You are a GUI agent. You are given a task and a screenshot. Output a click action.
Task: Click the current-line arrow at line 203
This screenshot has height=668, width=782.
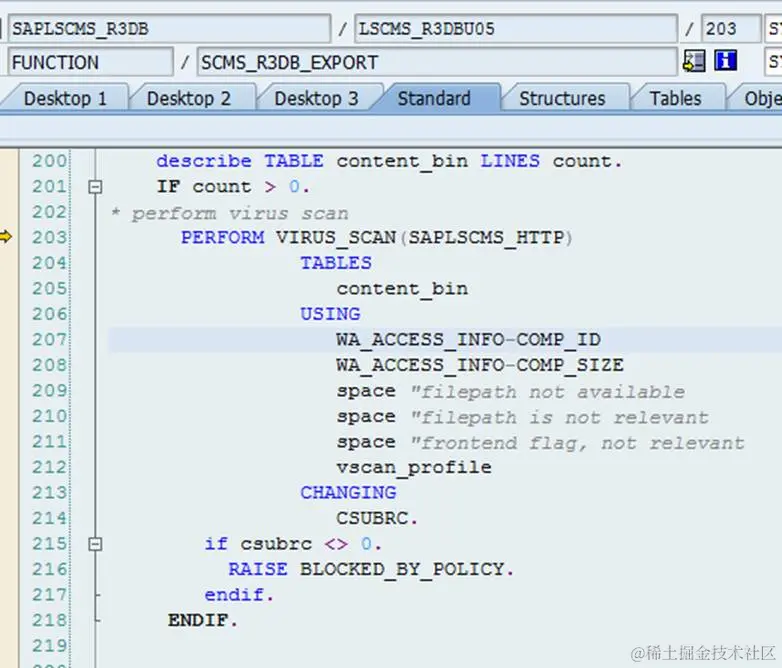click(6, 236)
